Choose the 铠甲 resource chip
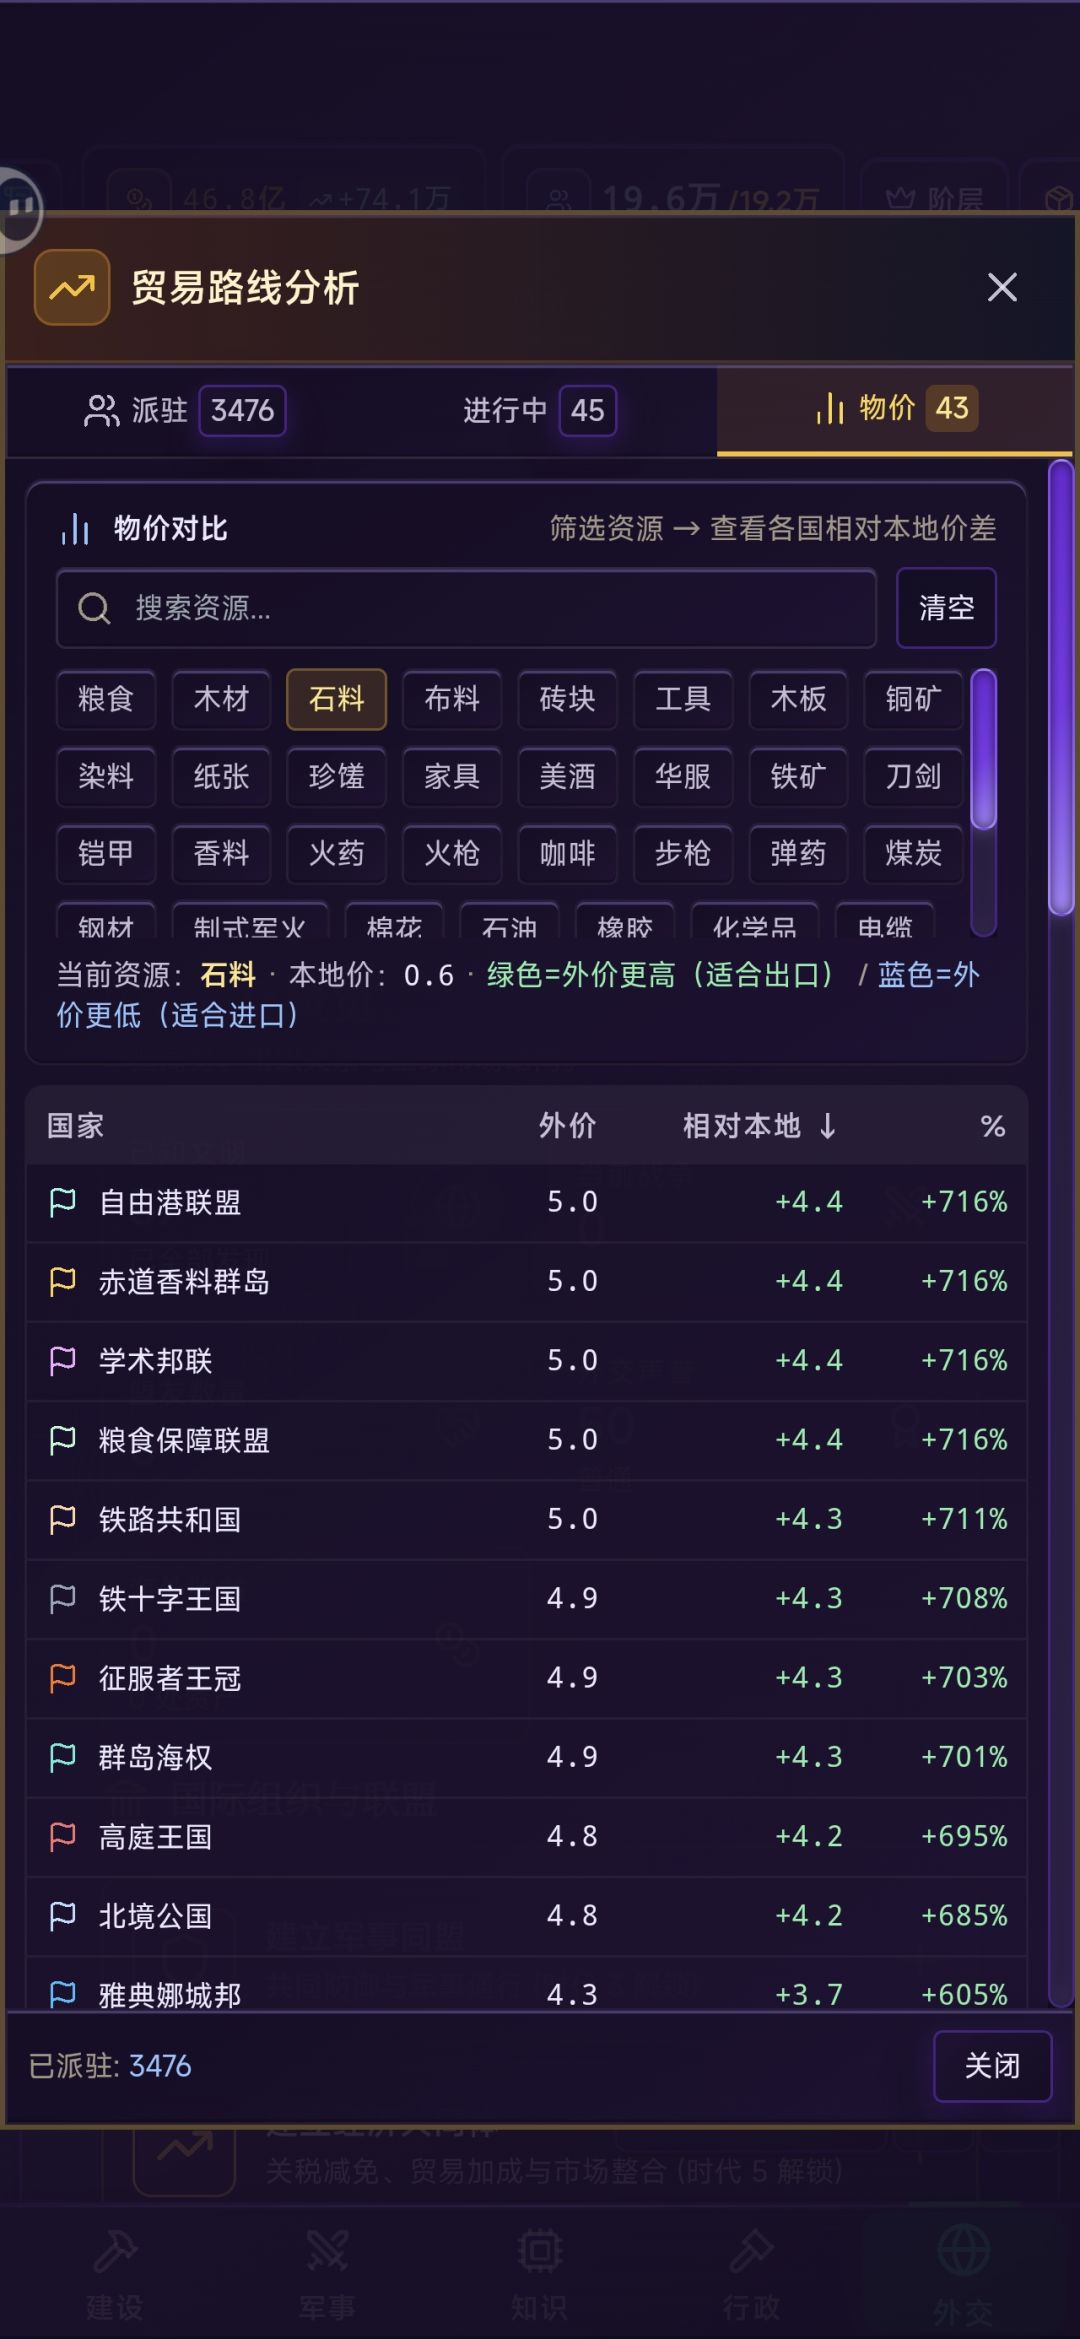 tap(106, 854)
